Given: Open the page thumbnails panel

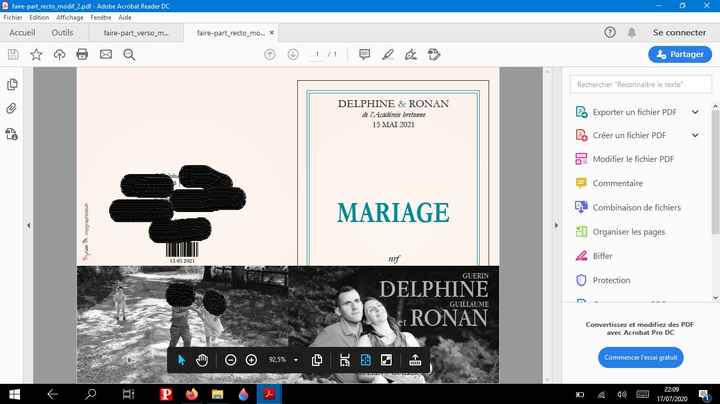Looking at the screenshot, I should tap(12, 84).
